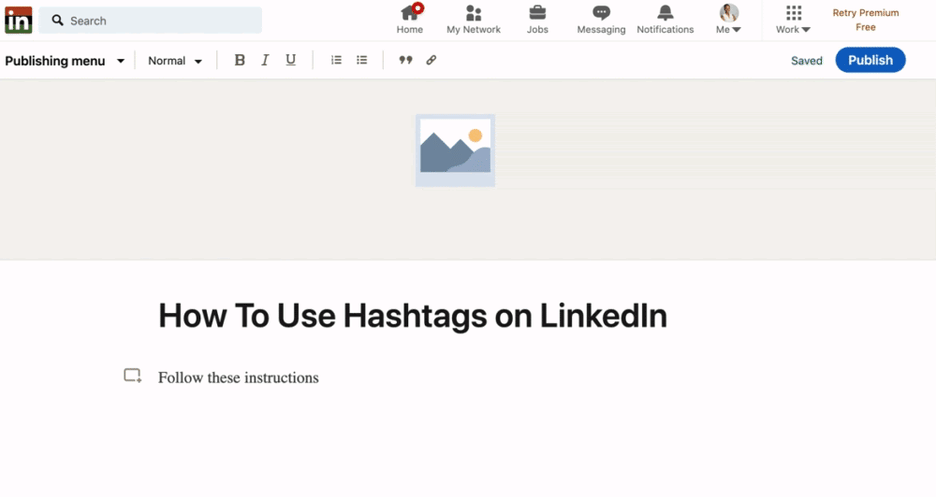Toggle underline formatting
The image size is (936, 497).
pos(291,60)
